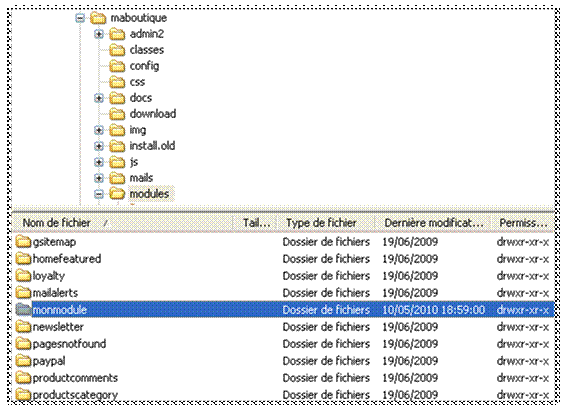Screen dimensions: 566x411
Task: Select modules folder label in tree
Action: (x=149, y=194)
